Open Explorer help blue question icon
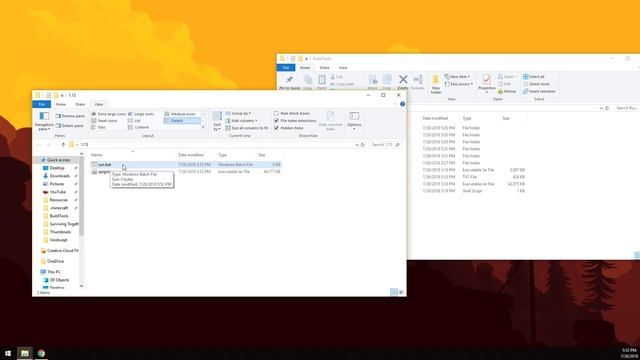The height and width of the screenshot is (360, 640). coord(402,104)
